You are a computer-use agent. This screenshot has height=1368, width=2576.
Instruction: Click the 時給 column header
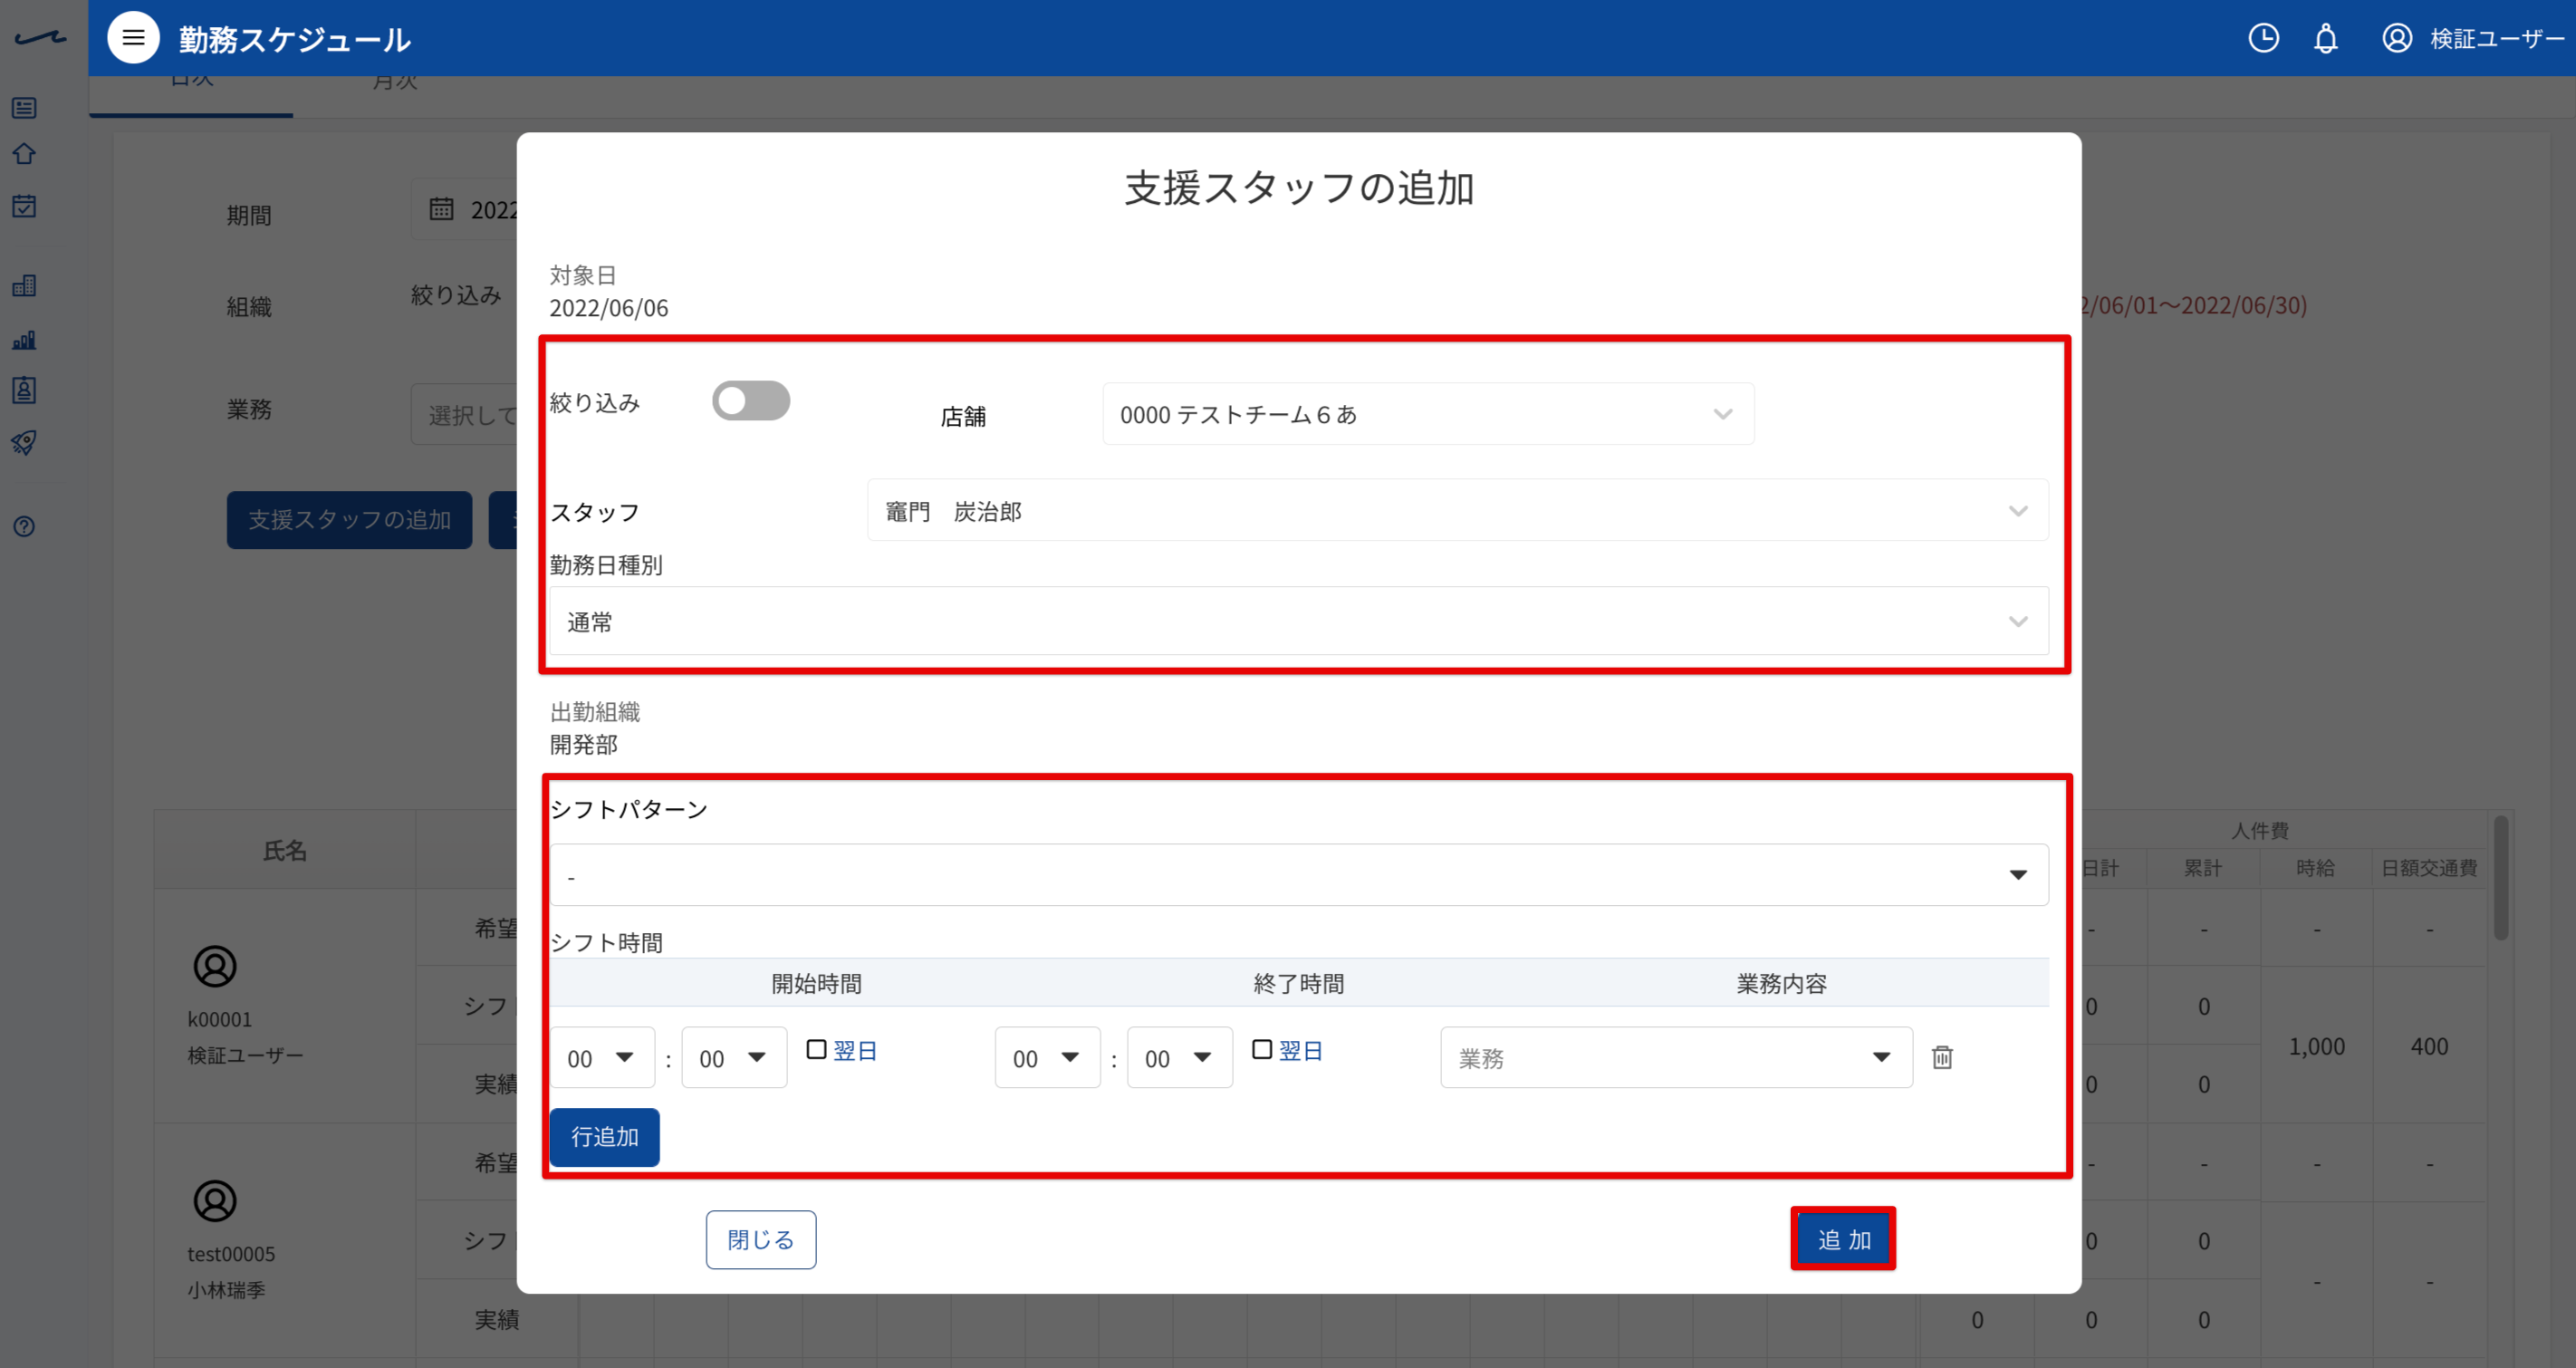(x=2316, y=868)
